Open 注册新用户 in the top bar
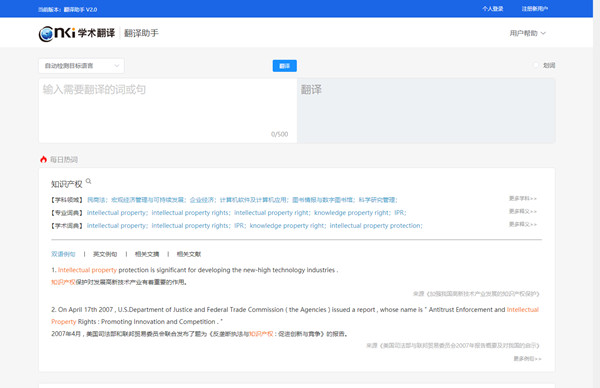This screenshot has height=388, width=600. coord(535,9)
